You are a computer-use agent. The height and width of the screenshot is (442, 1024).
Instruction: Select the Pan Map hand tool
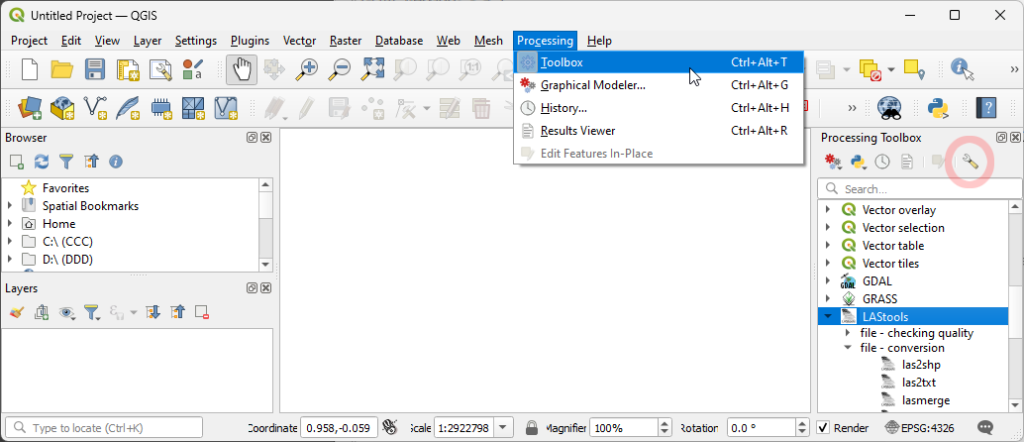click(x=242, y=69)
